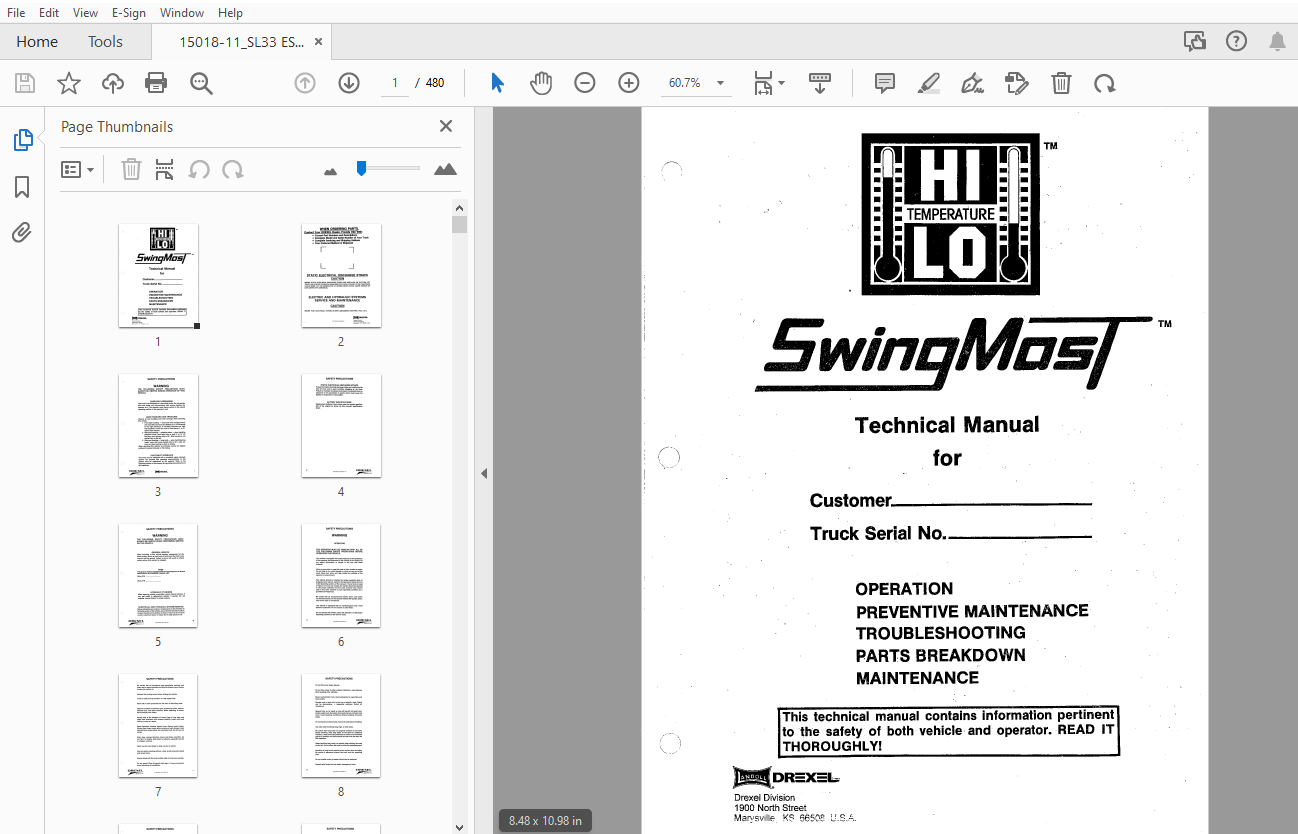Select page 5 thumbnail
The image size is (1298, 834).
click(x=158, y=575)
